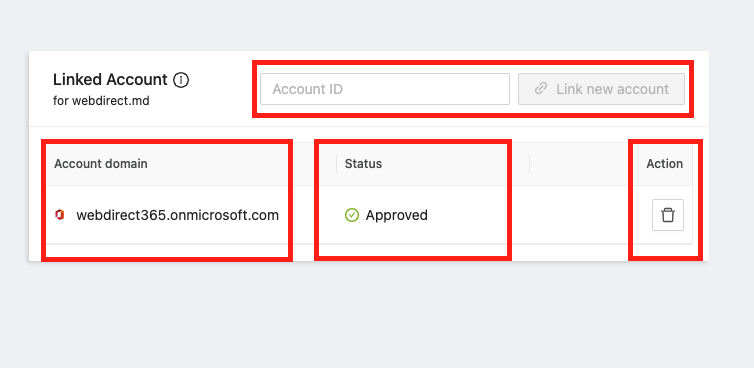The width and height of the screenshot is (754, 368).
Task: Click the Office icon next to webdirect365 domain
Action: [x=60, y=215]
